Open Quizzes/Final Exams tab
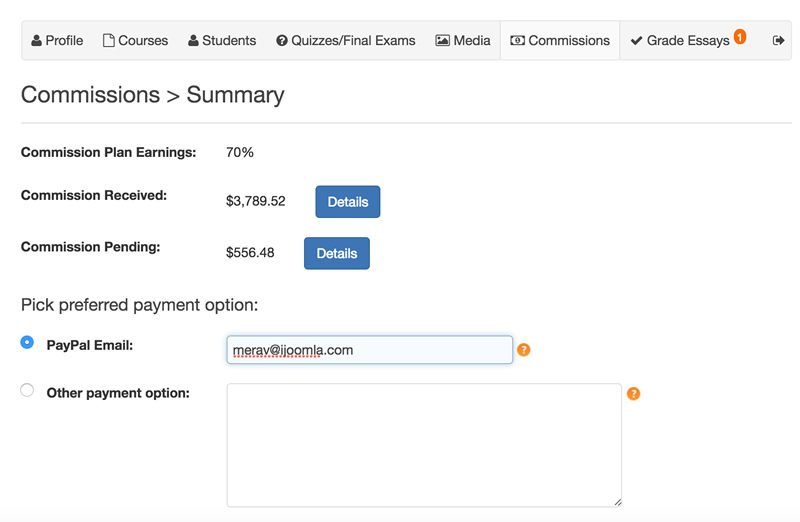Screen dimensions: 800x522 pos(346,40)
